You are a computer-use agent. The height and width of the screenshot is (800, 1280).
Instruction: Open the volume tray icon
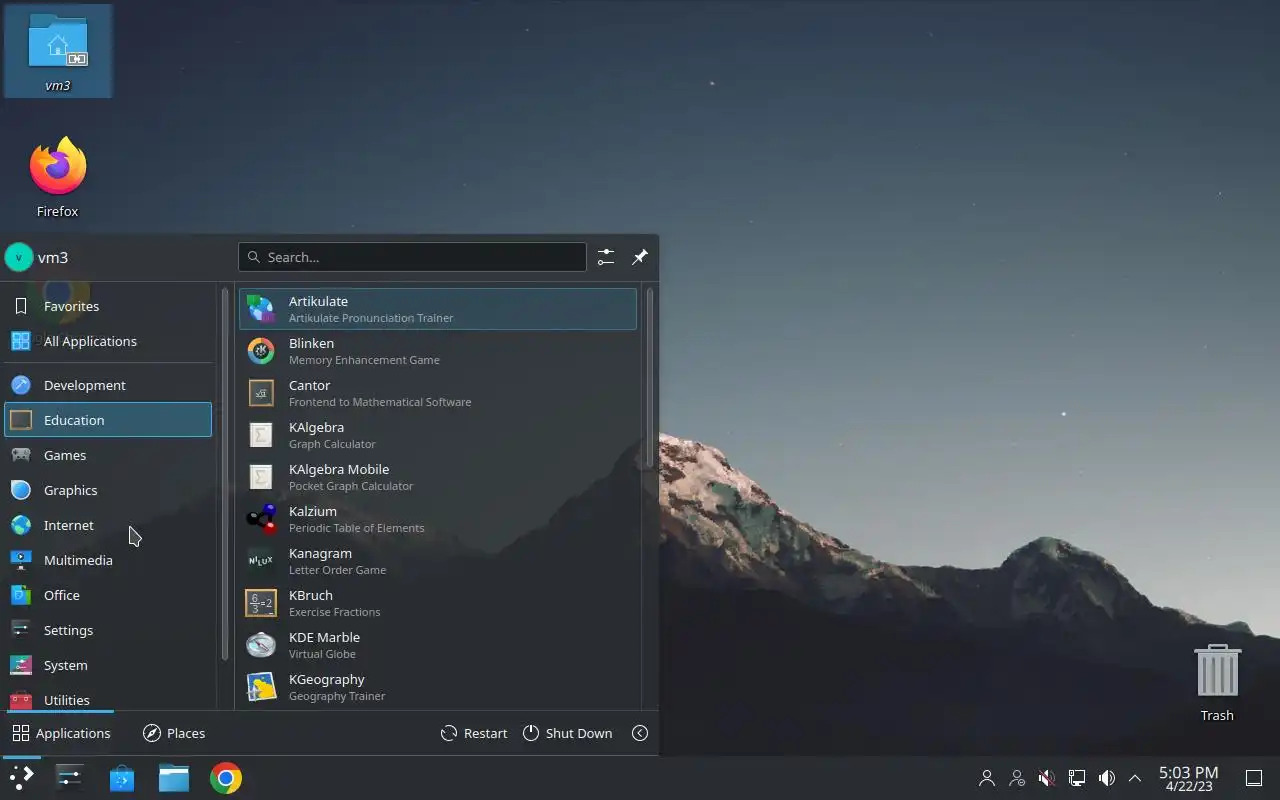coord(1107,778)
